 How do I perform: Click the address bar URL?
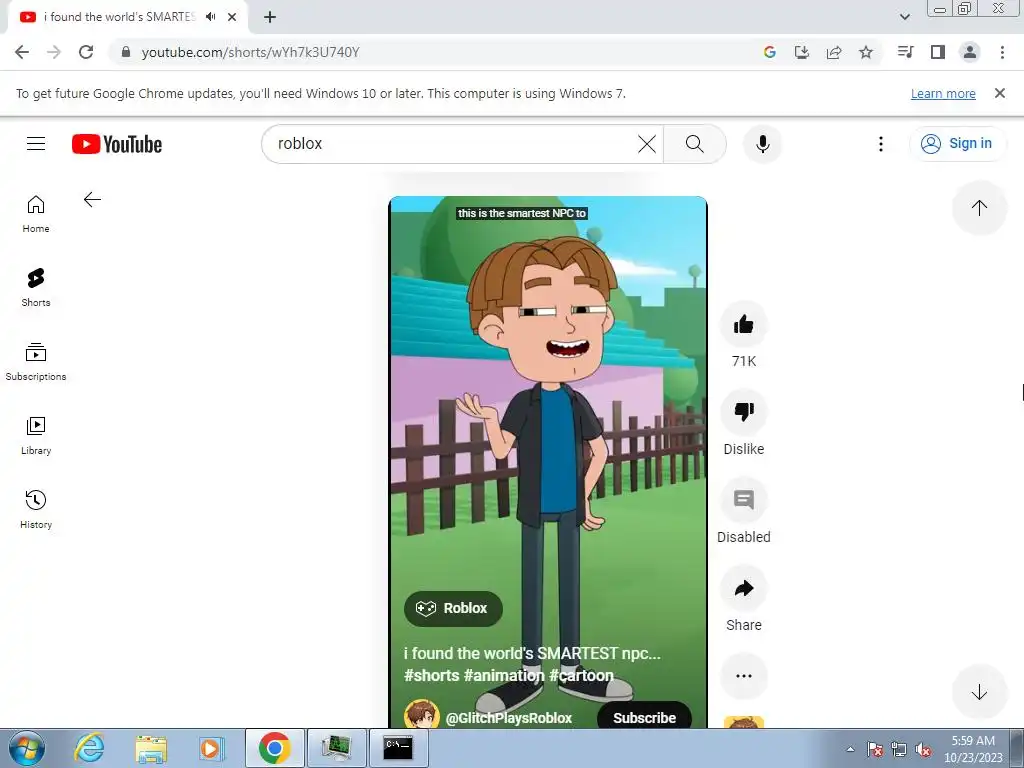pos(250,52)
